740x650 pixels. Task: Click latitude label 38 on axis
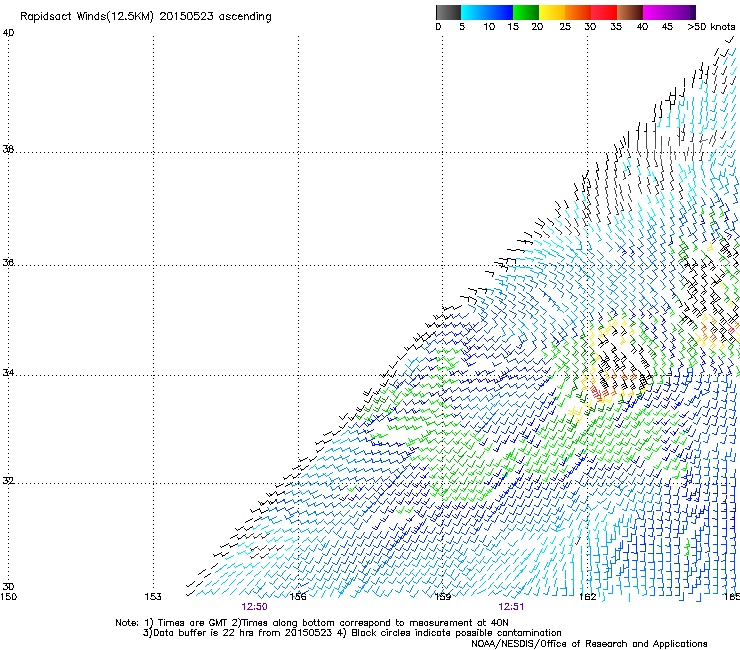tap(8, 150)
